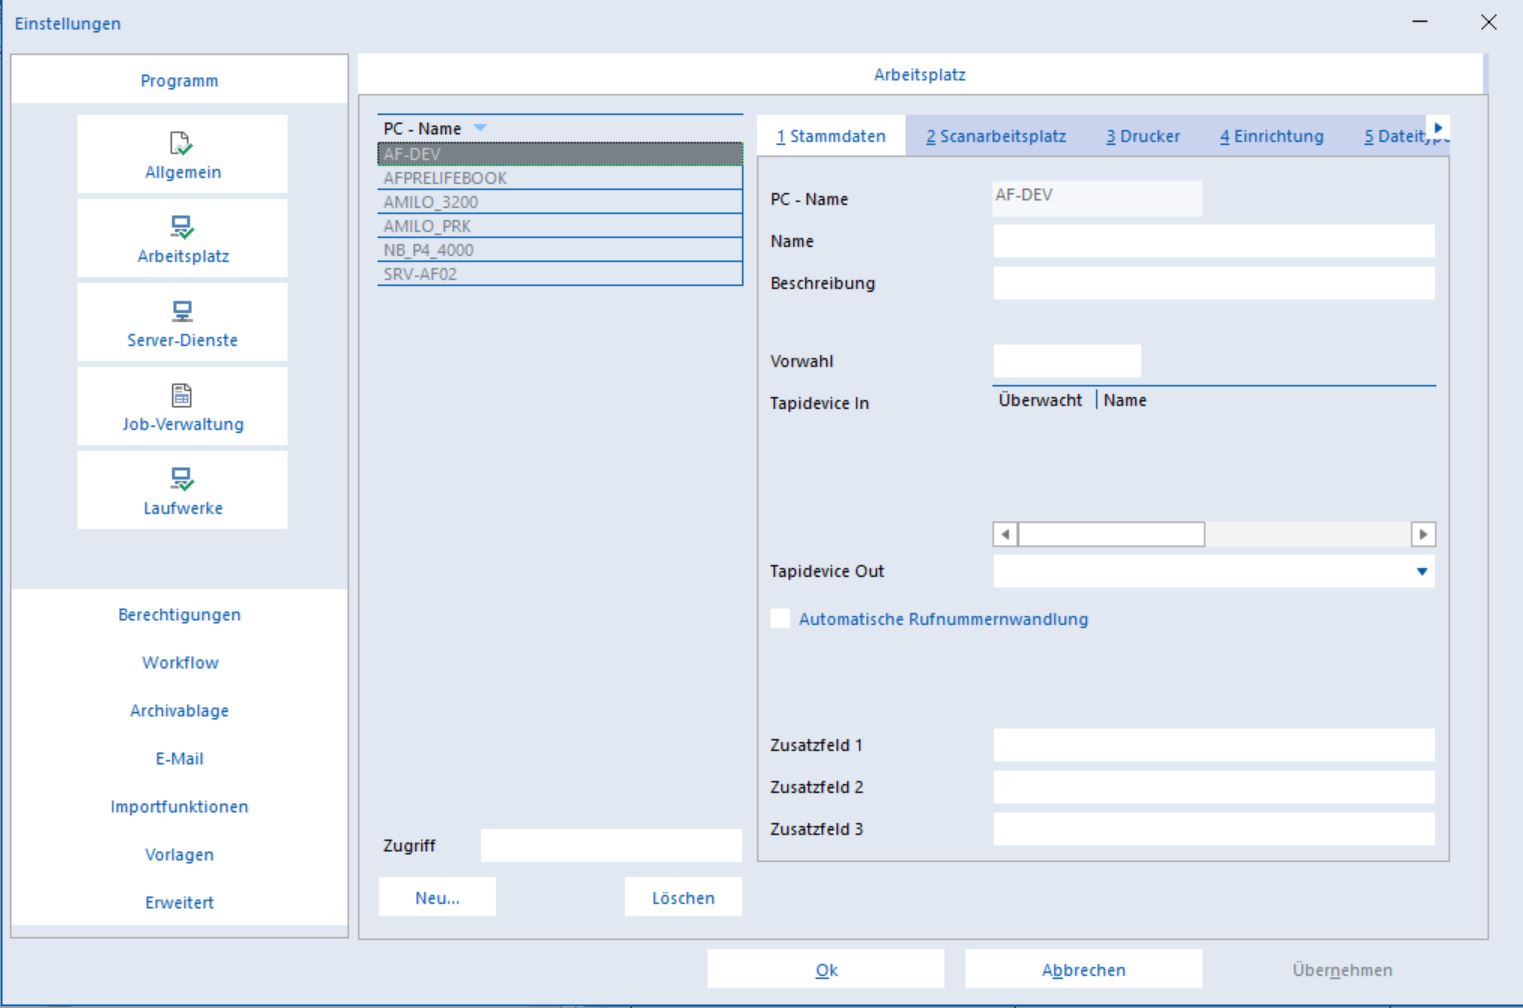Expand the Berechtigungen section
This screenshot has width=1523, height=1008.
tap(180, 615)
